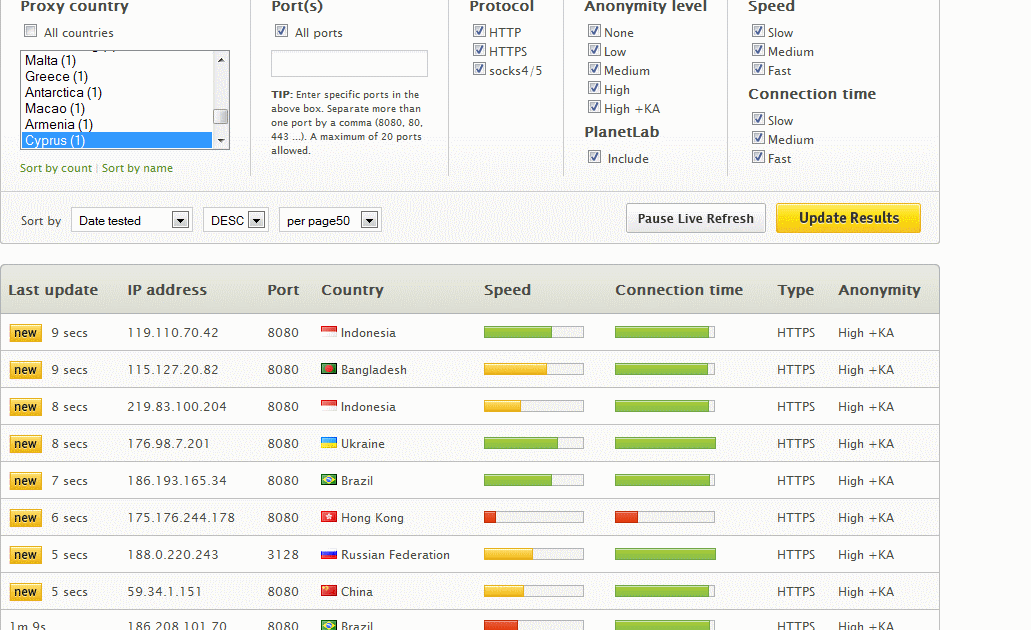Click the connection time bar for Ukraine proxy
The width and height of the screenshot is (1031, 630).
tap(665, 444)
